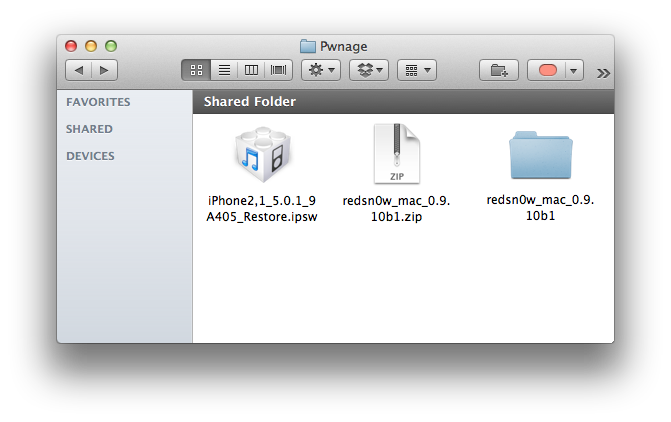
Task: Switch to Cover Flow view
Action: coord(278,70)
